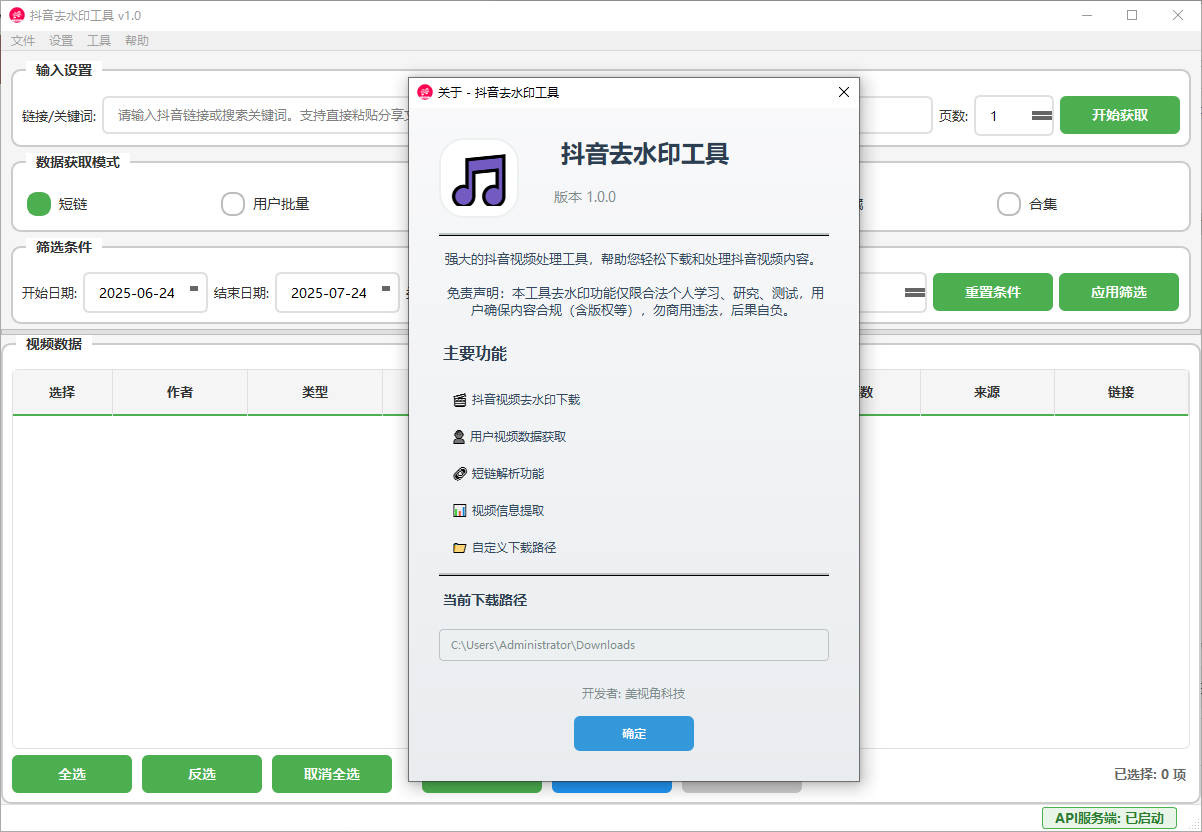Click the 类型 column header

tap(315, 392)
